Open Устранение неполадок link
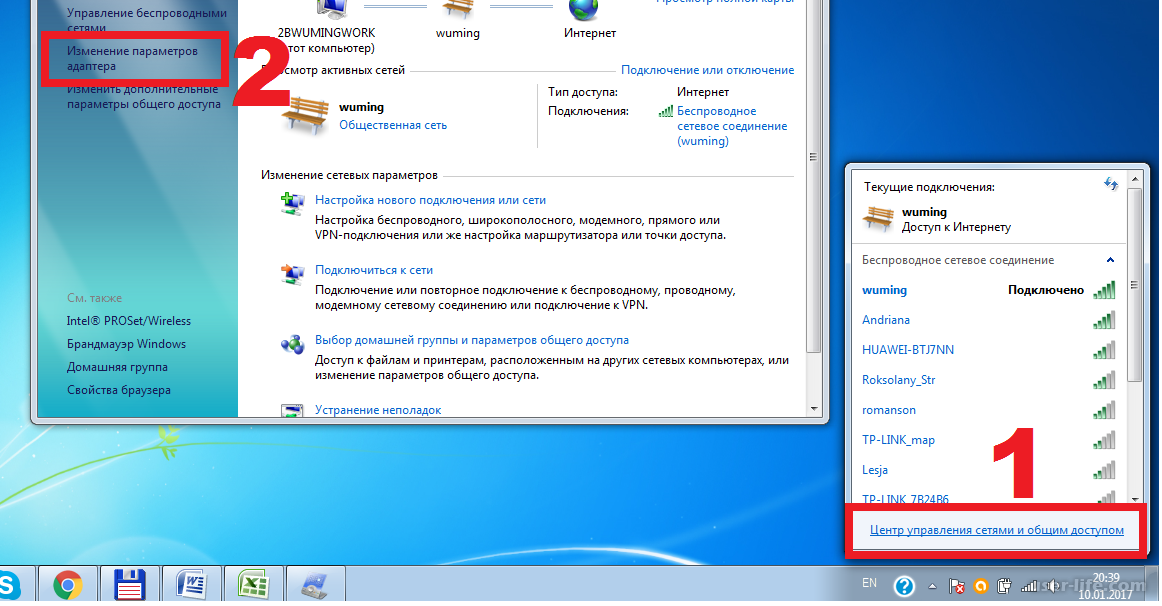Screen dimensions: 1162x606 click(378, 410)
